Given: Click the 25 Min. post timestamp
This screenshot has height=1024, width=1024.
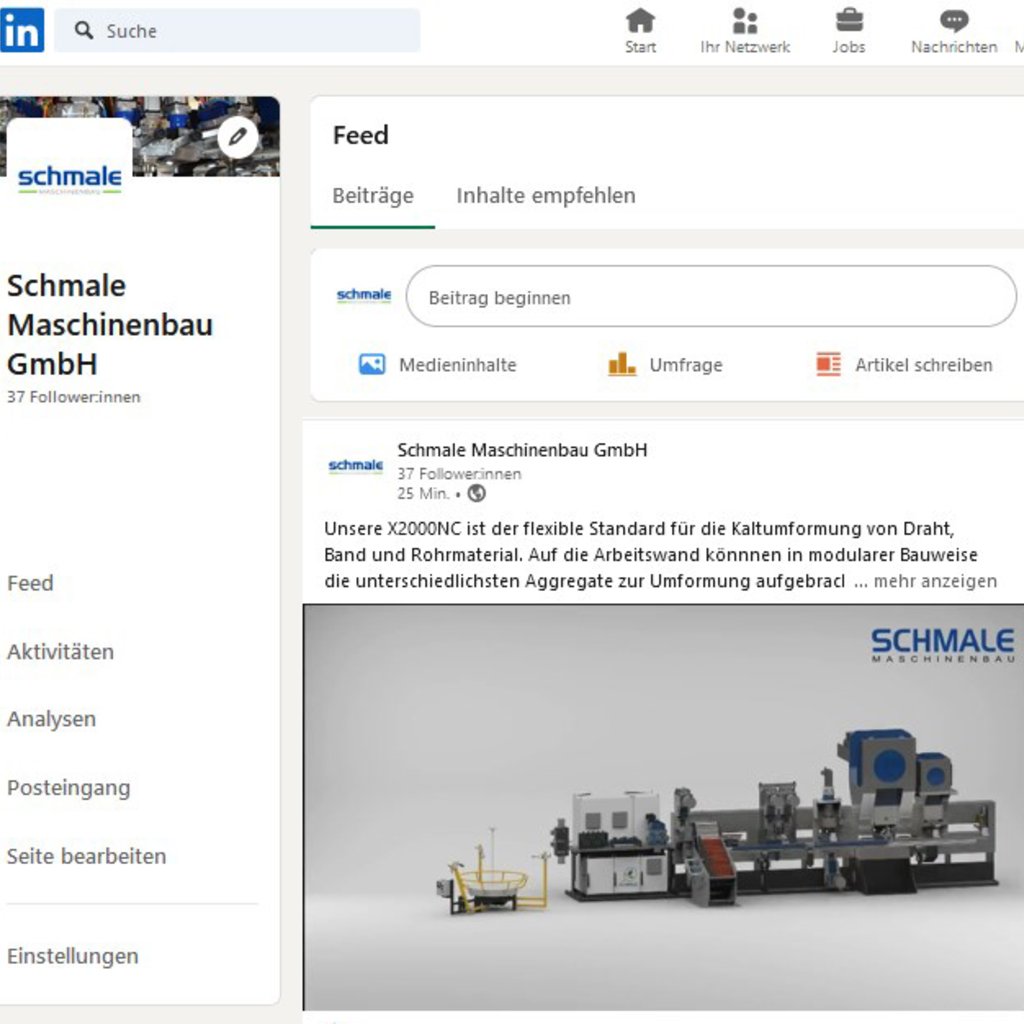Looking at the screenshot, I should pyautogui.click(x=423, y=494).
